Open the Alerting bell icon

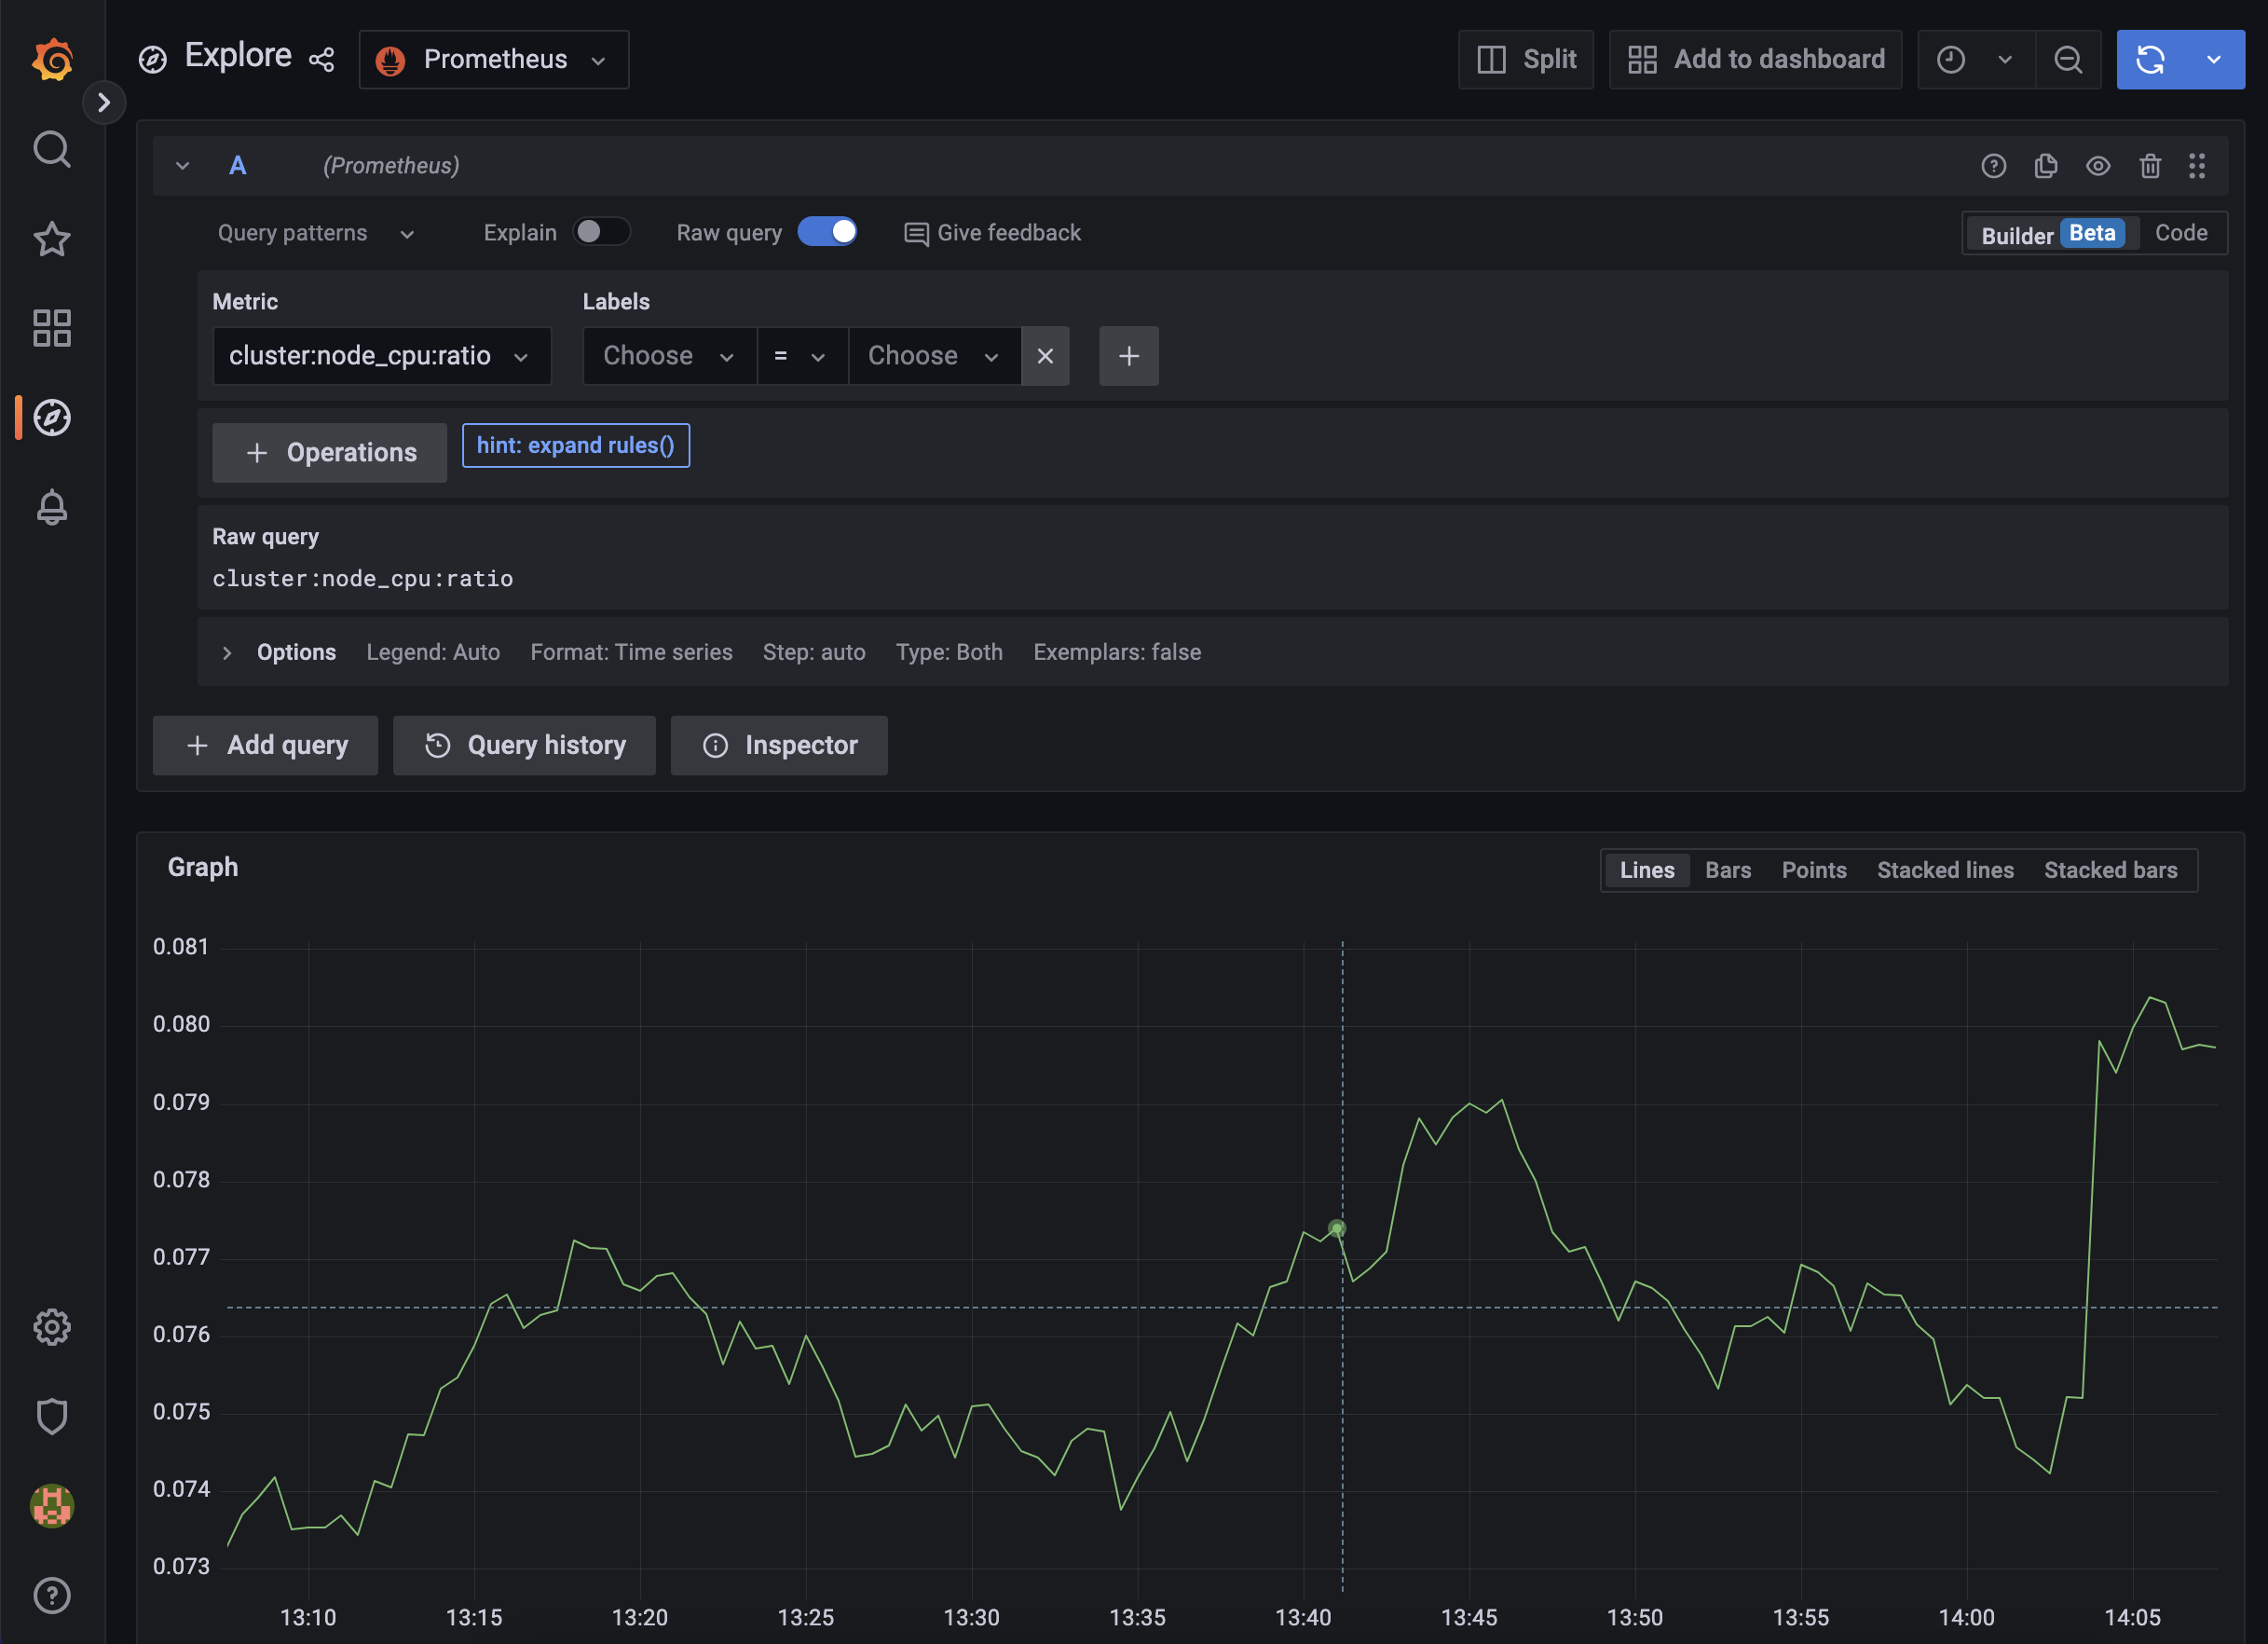pyautogui.click(x=52, y=507)
